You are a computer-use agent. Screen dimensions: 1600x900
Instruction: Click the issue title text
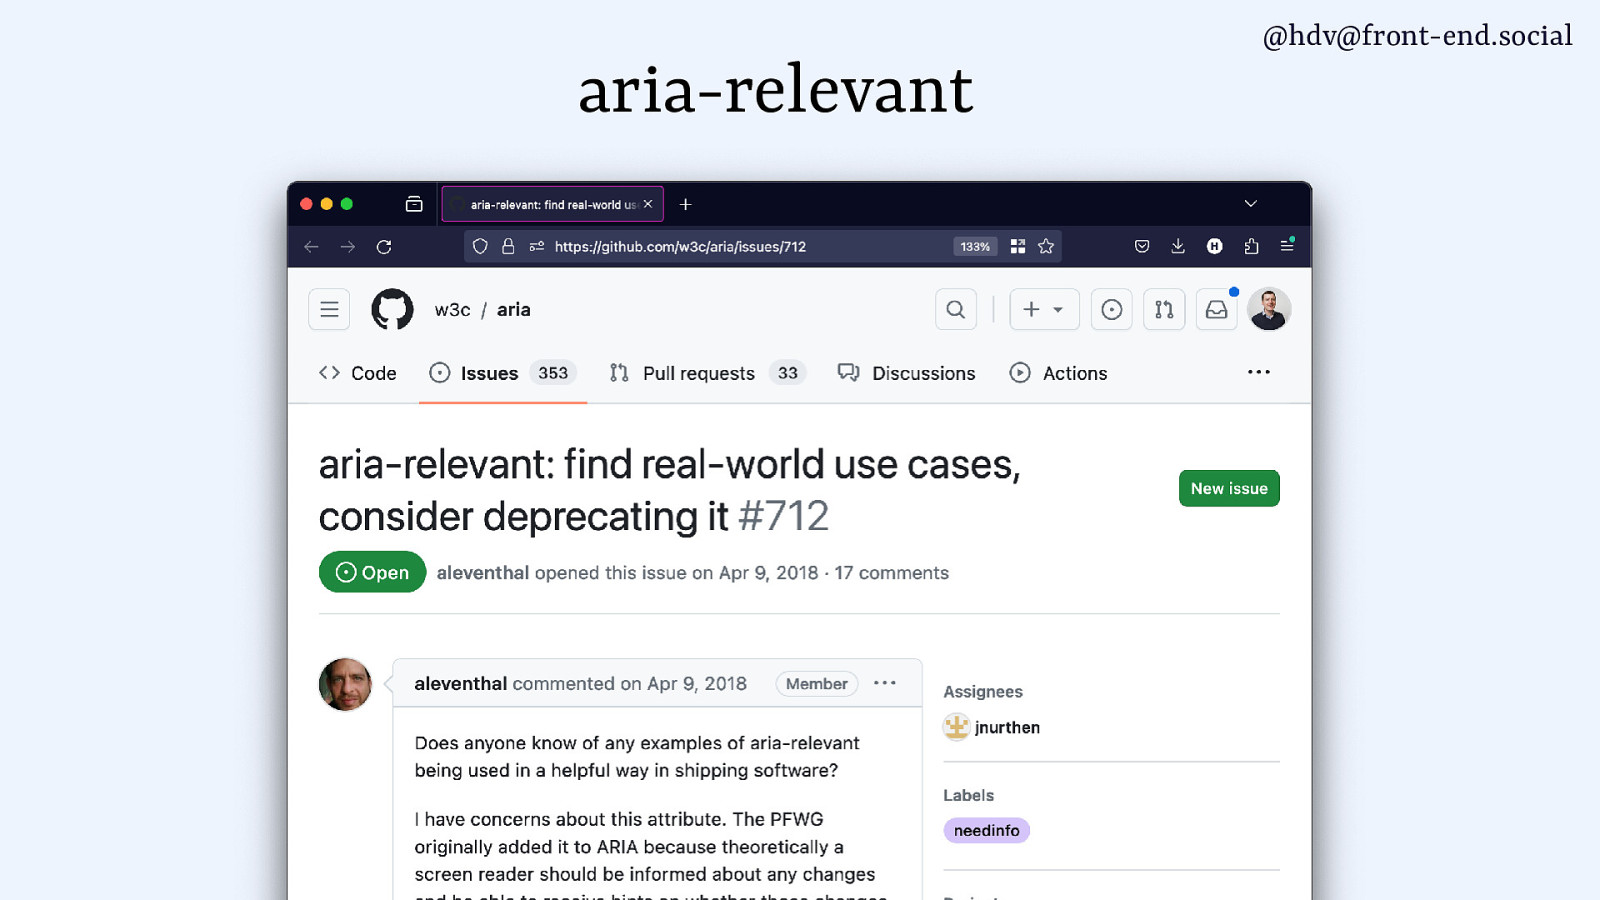(x=670, y=490)
